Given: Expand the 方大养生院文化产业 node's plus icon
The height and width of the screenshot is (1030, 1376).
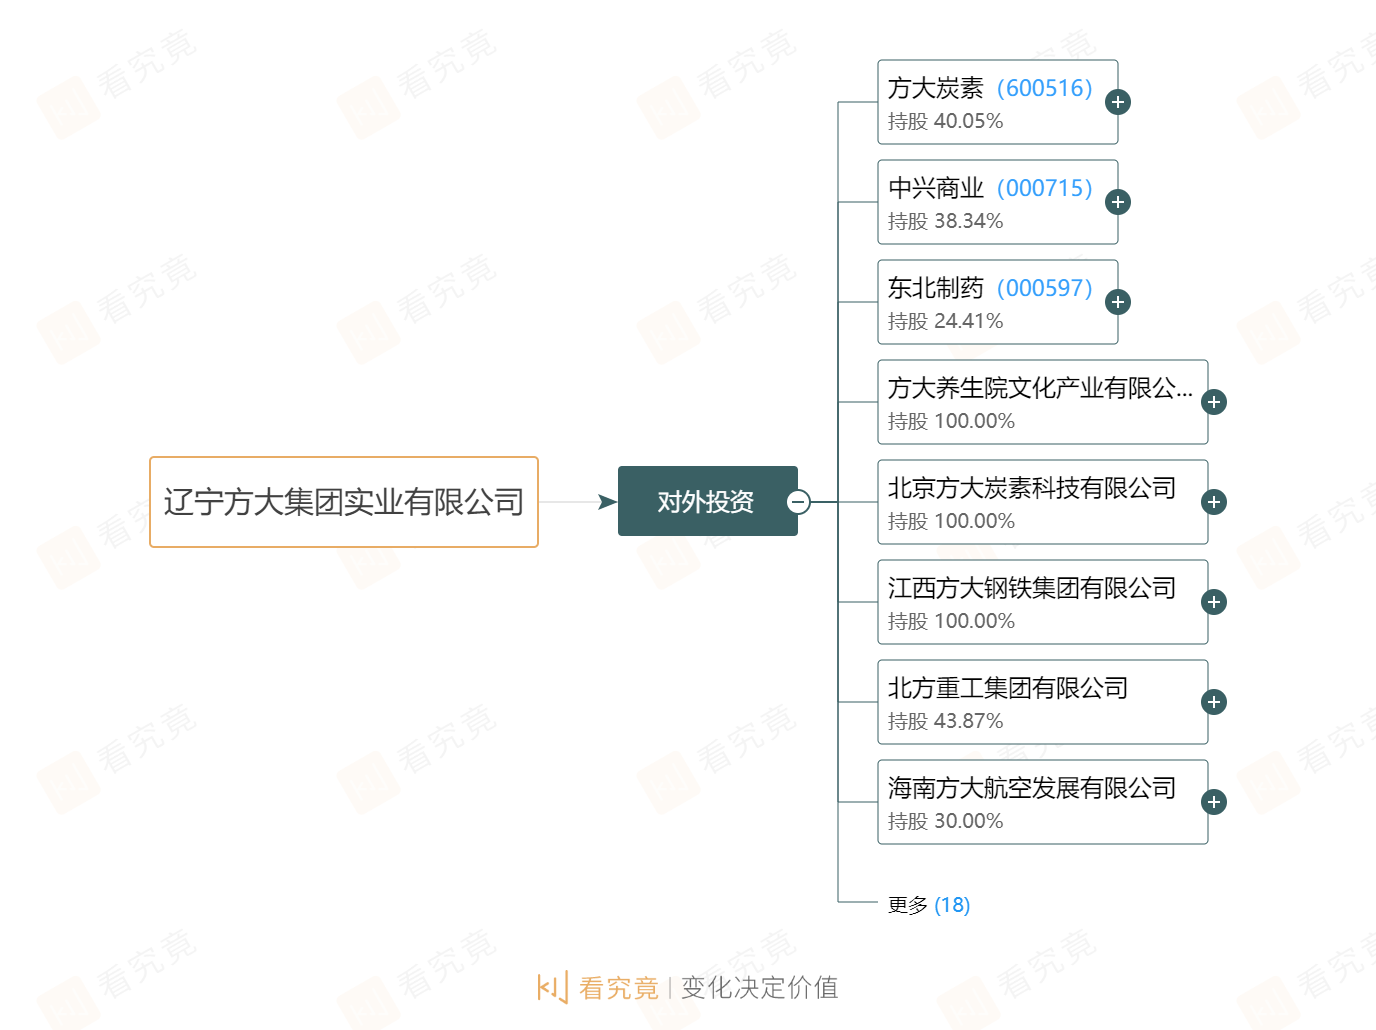Looking at the screenshot, I should click(x=1214, y=402).
